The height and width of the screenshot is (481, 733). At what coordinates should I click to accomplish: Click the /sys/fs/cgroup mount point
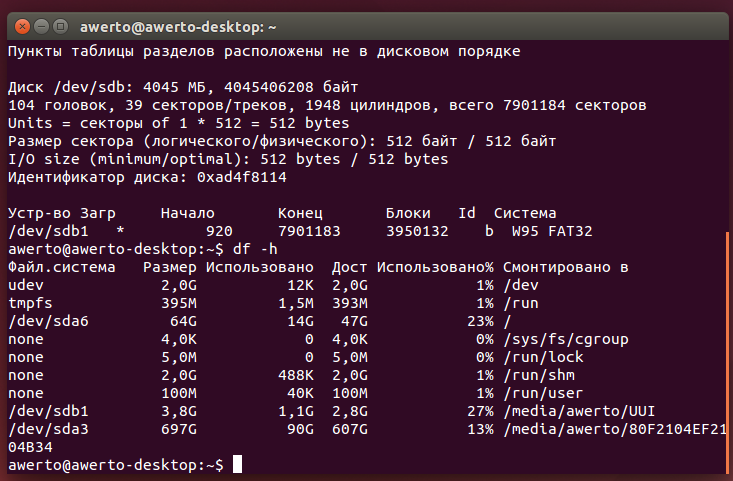click(566, 339)
